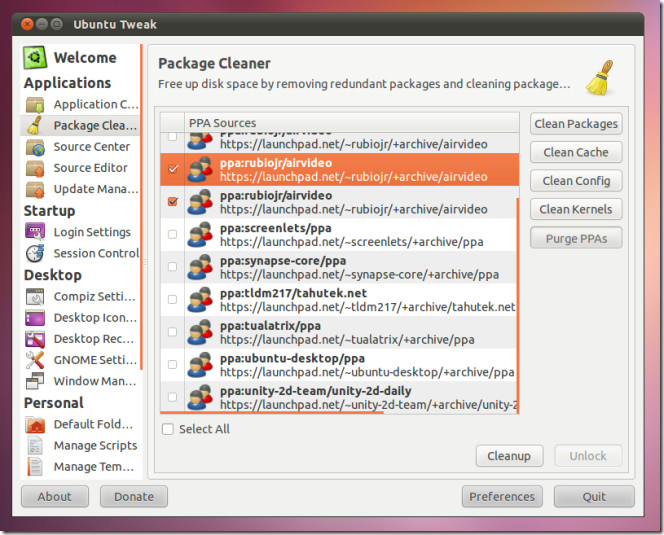Screen dimensions: 664x535
Task: Open Default Folders icon
Action: [35, 424]
